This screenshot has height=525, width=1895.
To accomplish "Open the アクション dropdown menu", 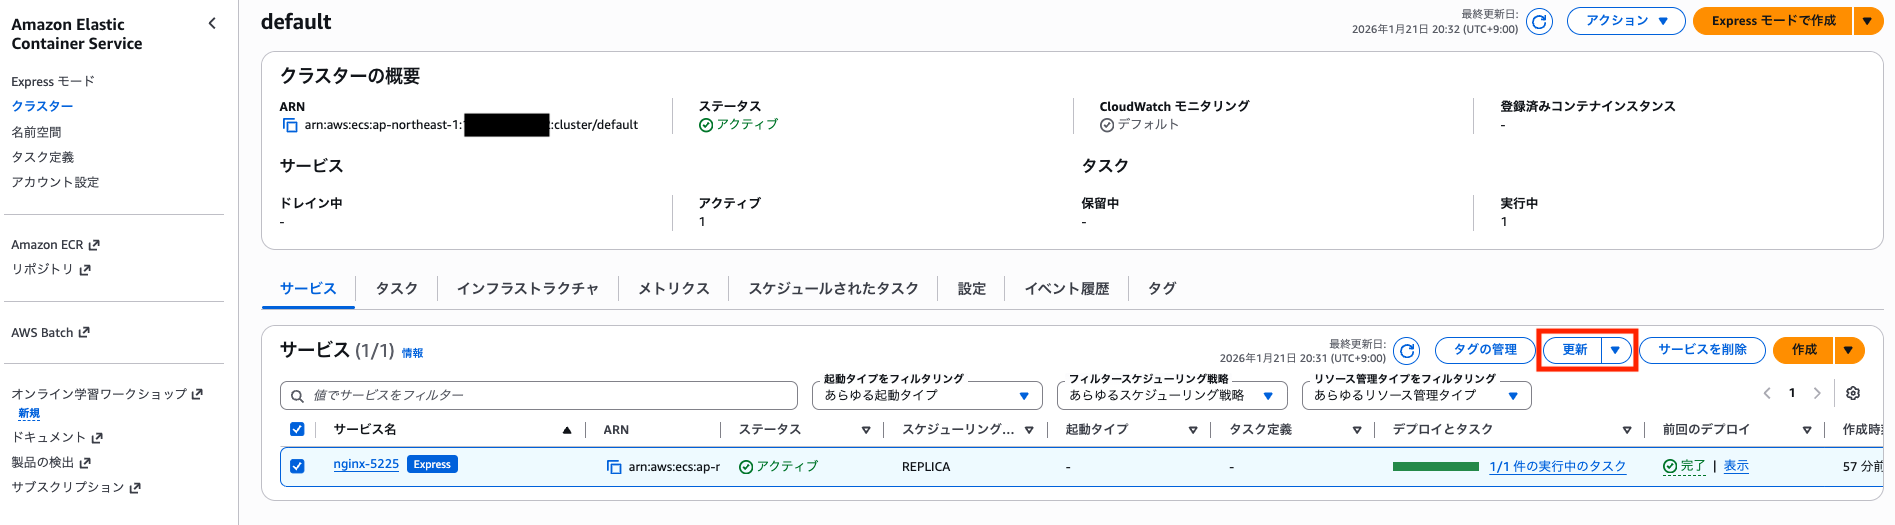I will tap(1626, 21).
